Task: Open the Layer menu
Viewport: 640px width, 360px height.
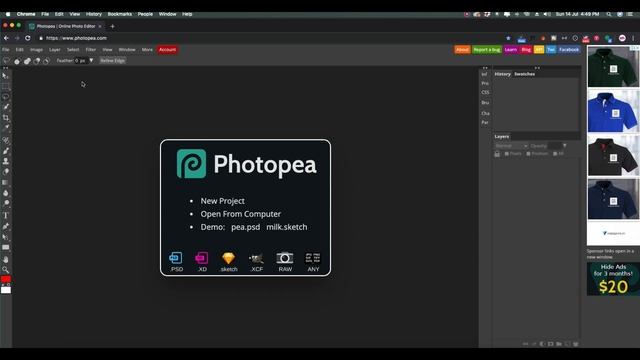Action: pos(55,50)
